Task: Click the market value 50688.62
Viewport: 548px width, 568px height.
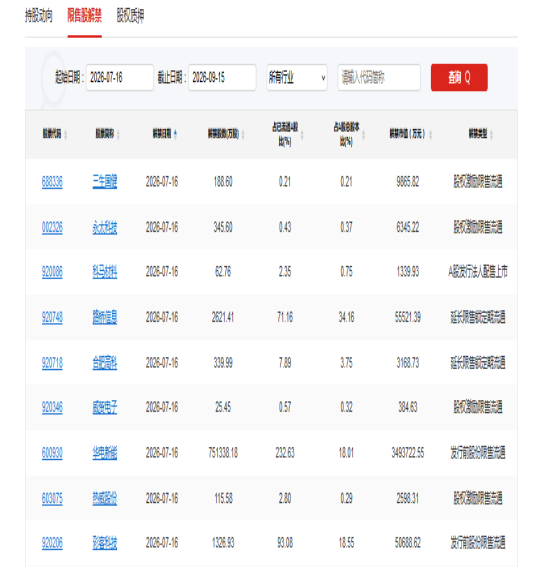Action: pyautogui.click(x=408, y=543)
